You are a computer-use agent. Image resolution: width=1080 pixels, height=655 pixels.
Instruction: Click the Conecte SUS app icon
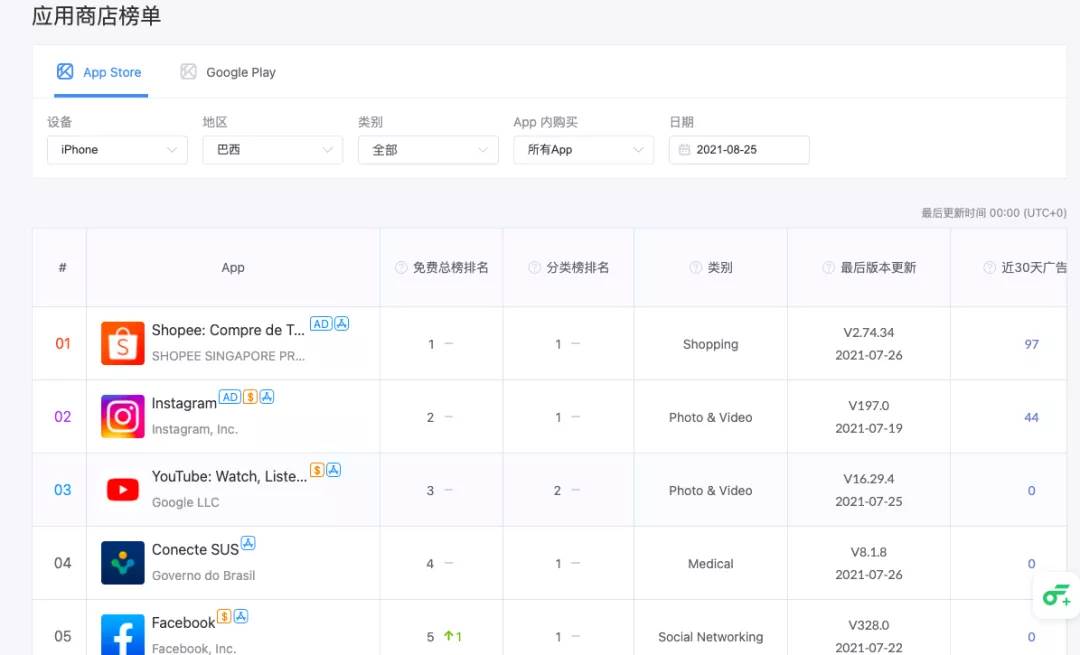(123, 563)
